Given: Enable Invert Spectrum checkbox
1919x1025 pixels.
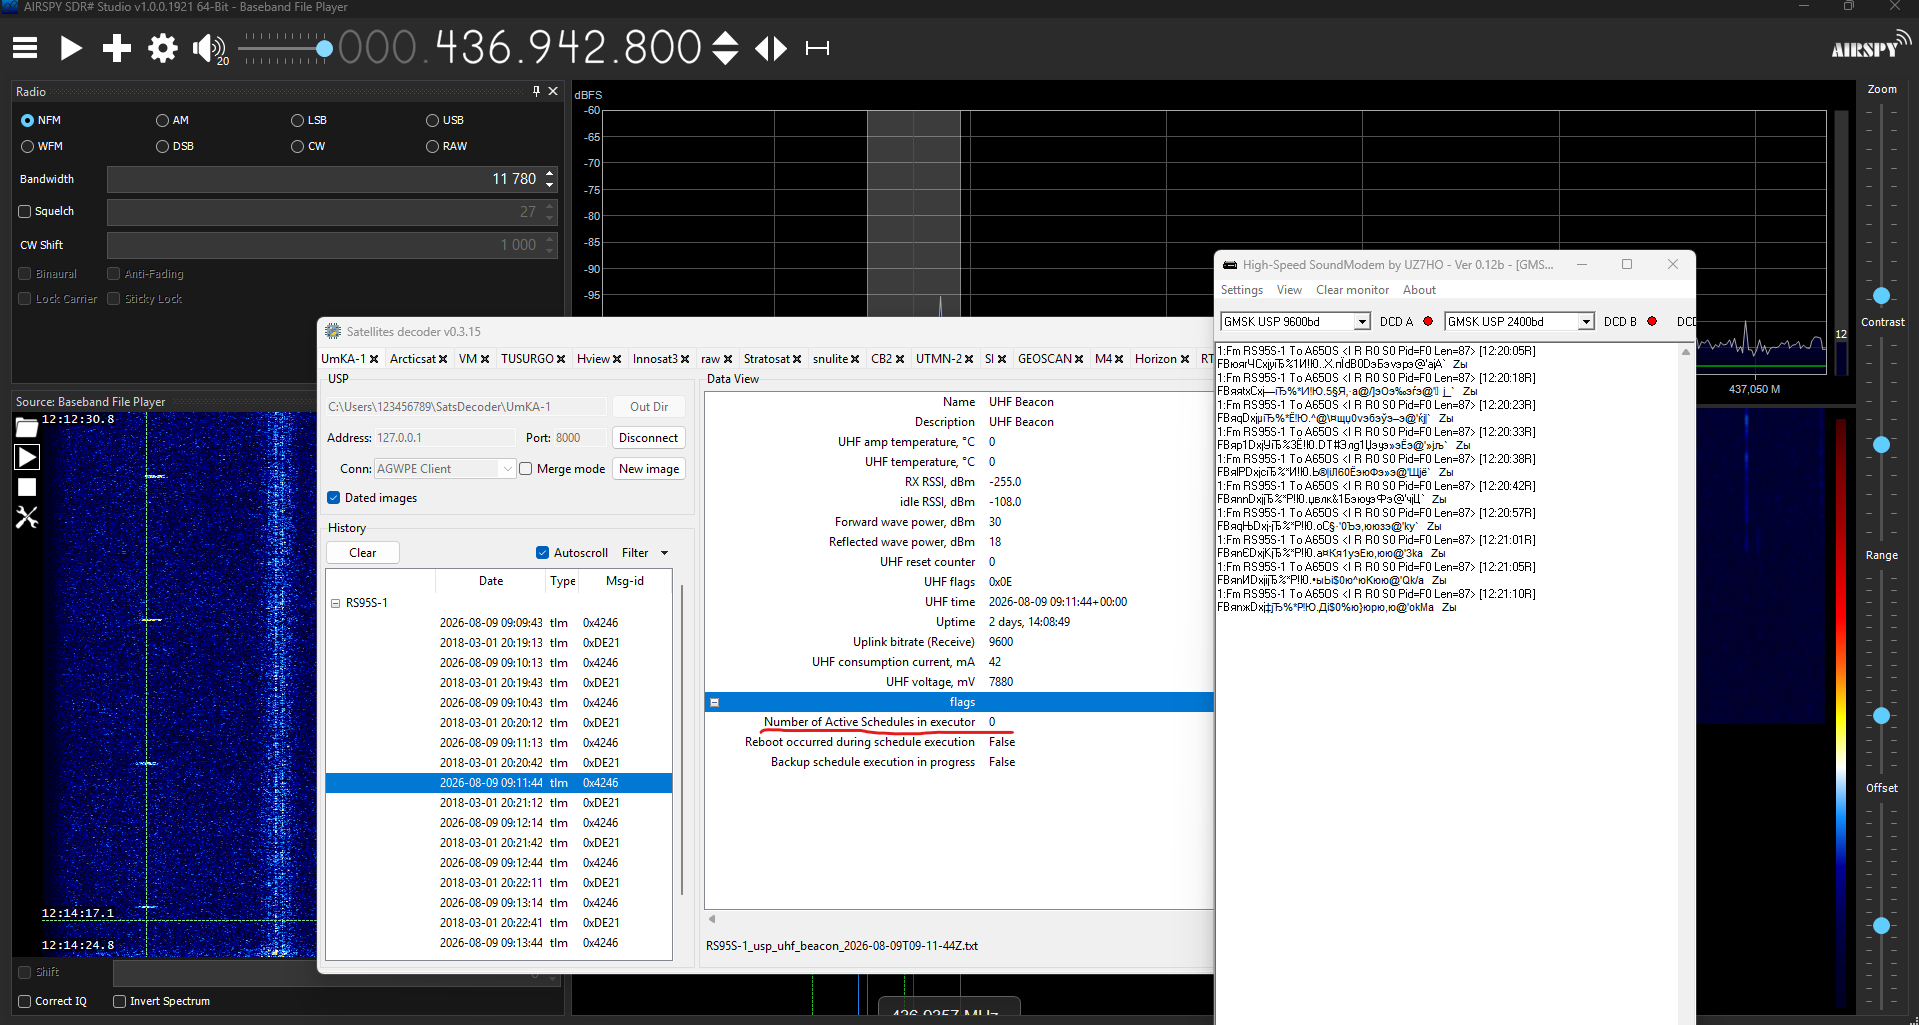Looking at the screenshot, I should (119, 1001).
